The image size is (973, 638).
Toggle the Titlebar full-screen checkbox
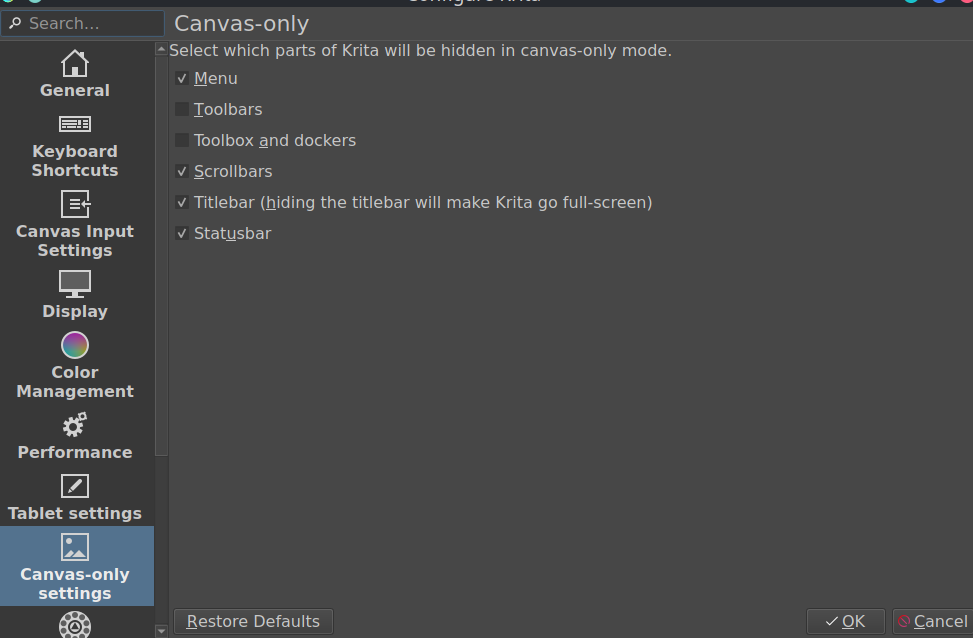coord(182,202)
